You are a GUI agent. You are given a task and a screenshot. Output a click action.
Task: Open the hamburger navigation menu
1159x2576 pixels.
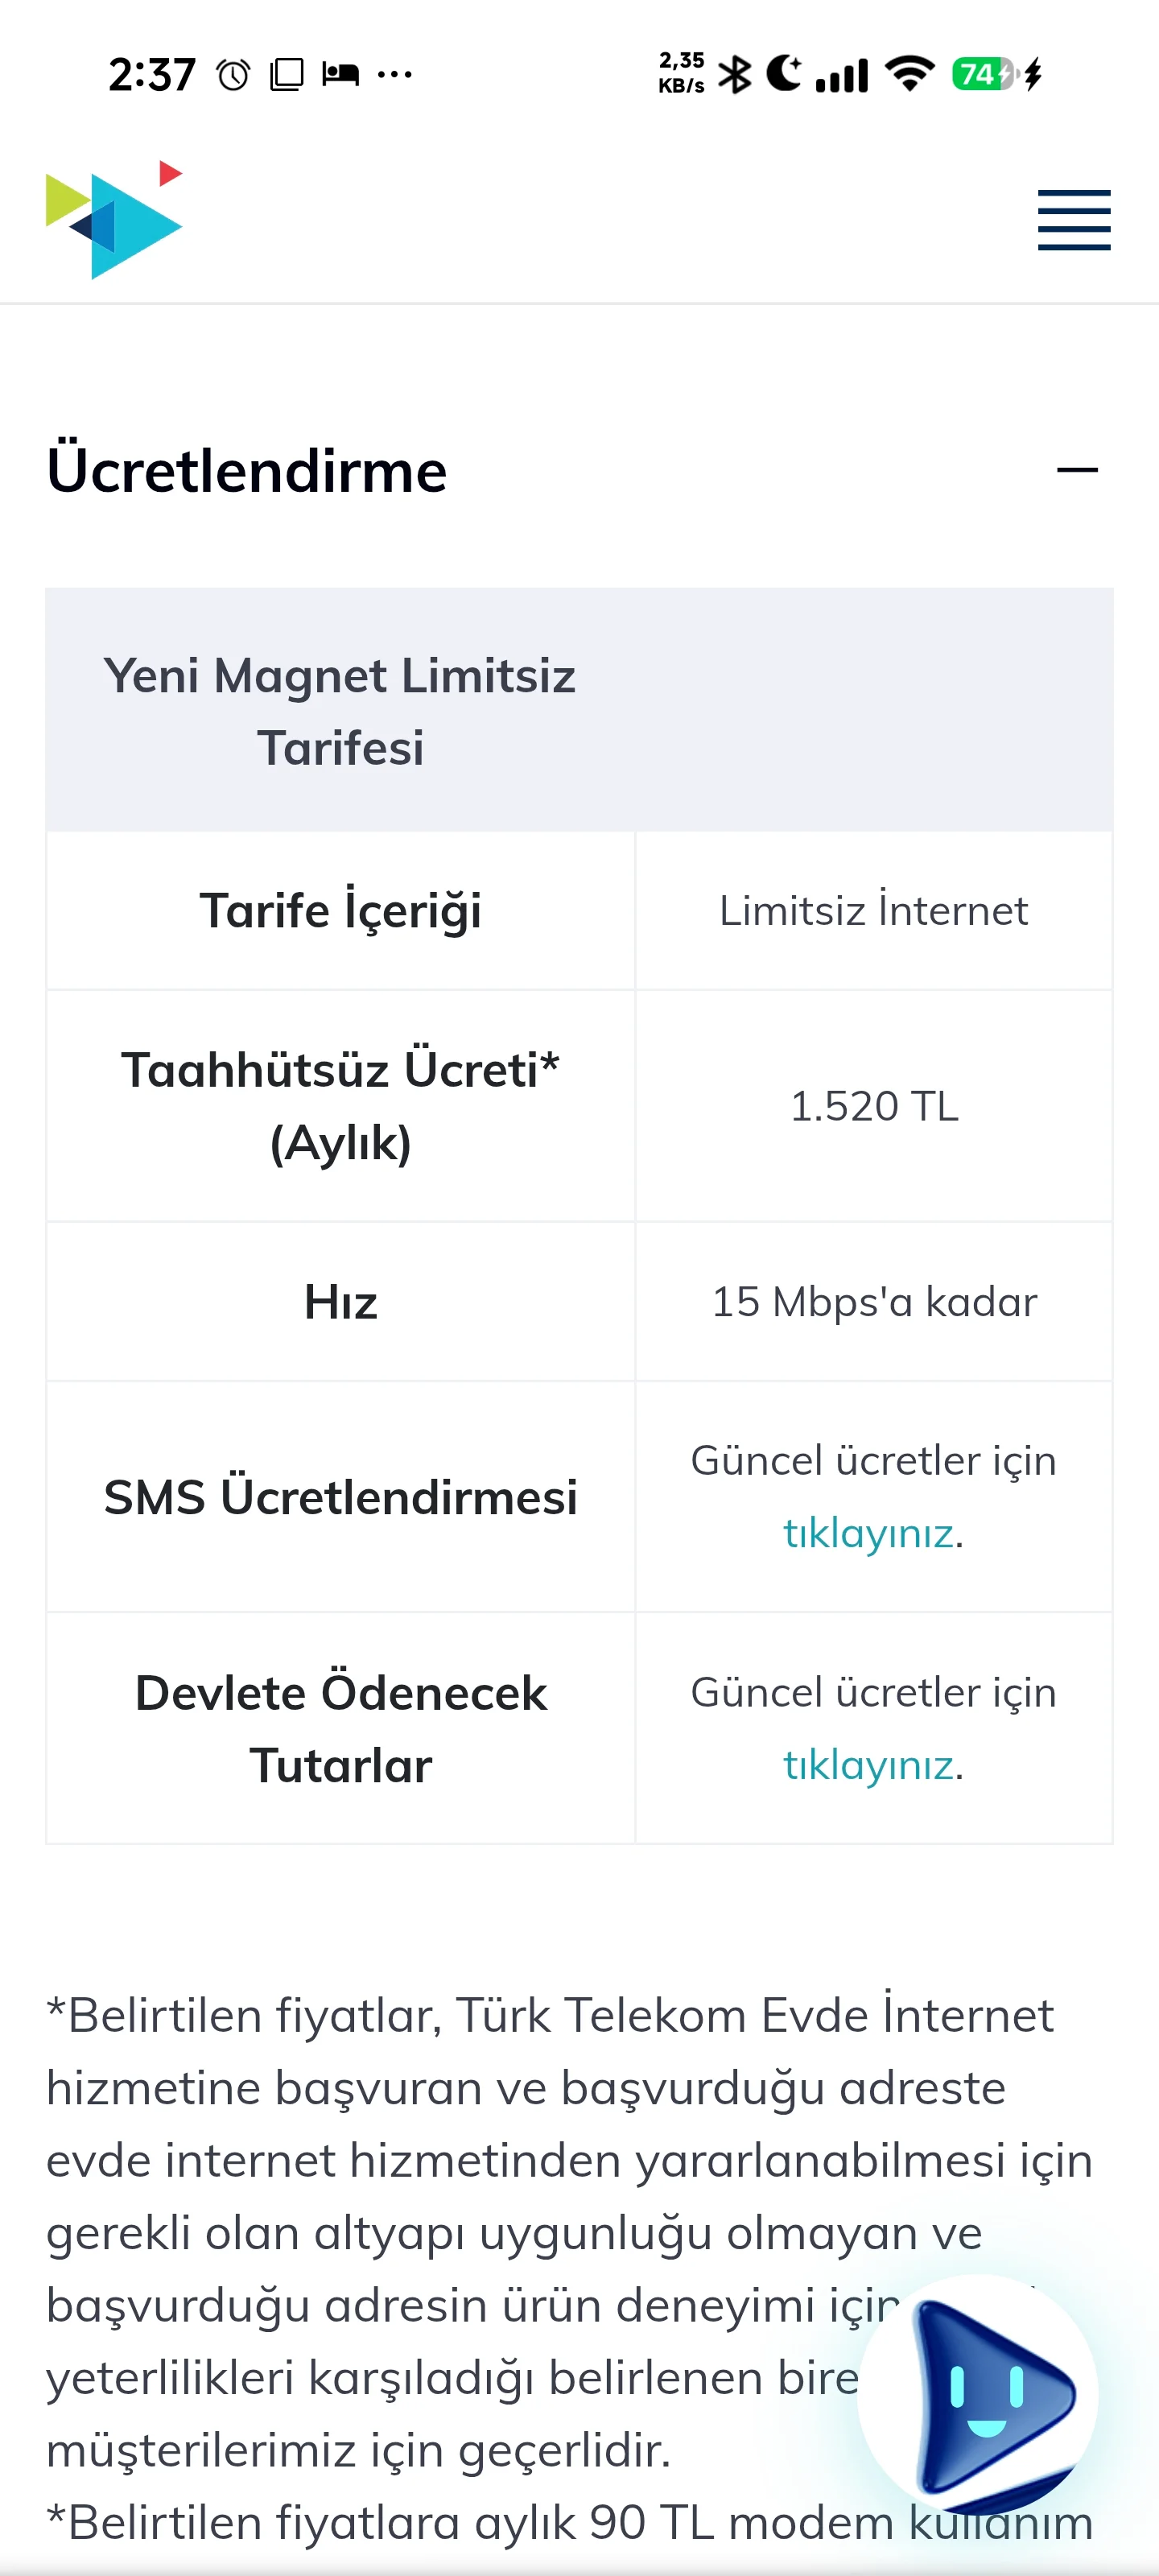pos(1073,219)
